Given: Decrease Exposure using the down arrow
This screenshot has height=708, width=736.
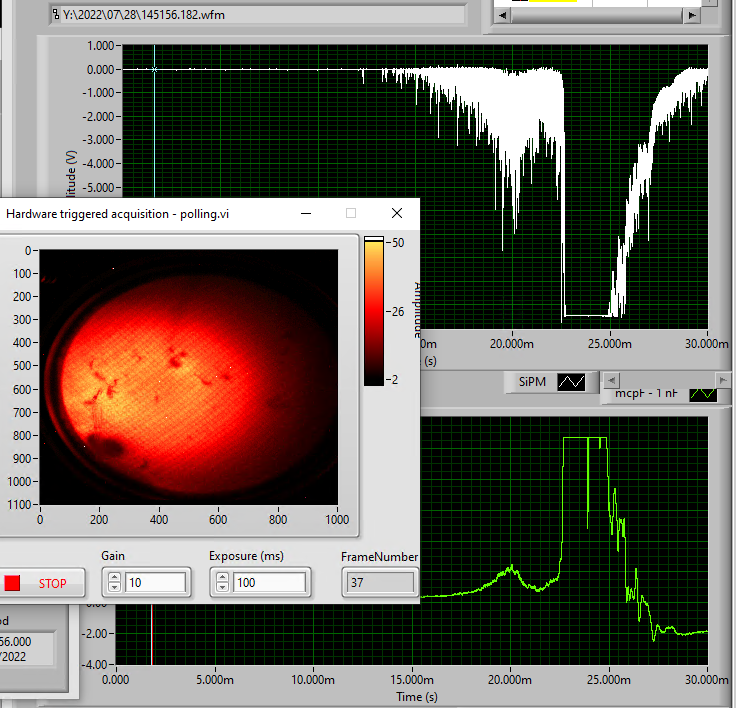Looking at the screenshot, I should [x=222, y=588].
